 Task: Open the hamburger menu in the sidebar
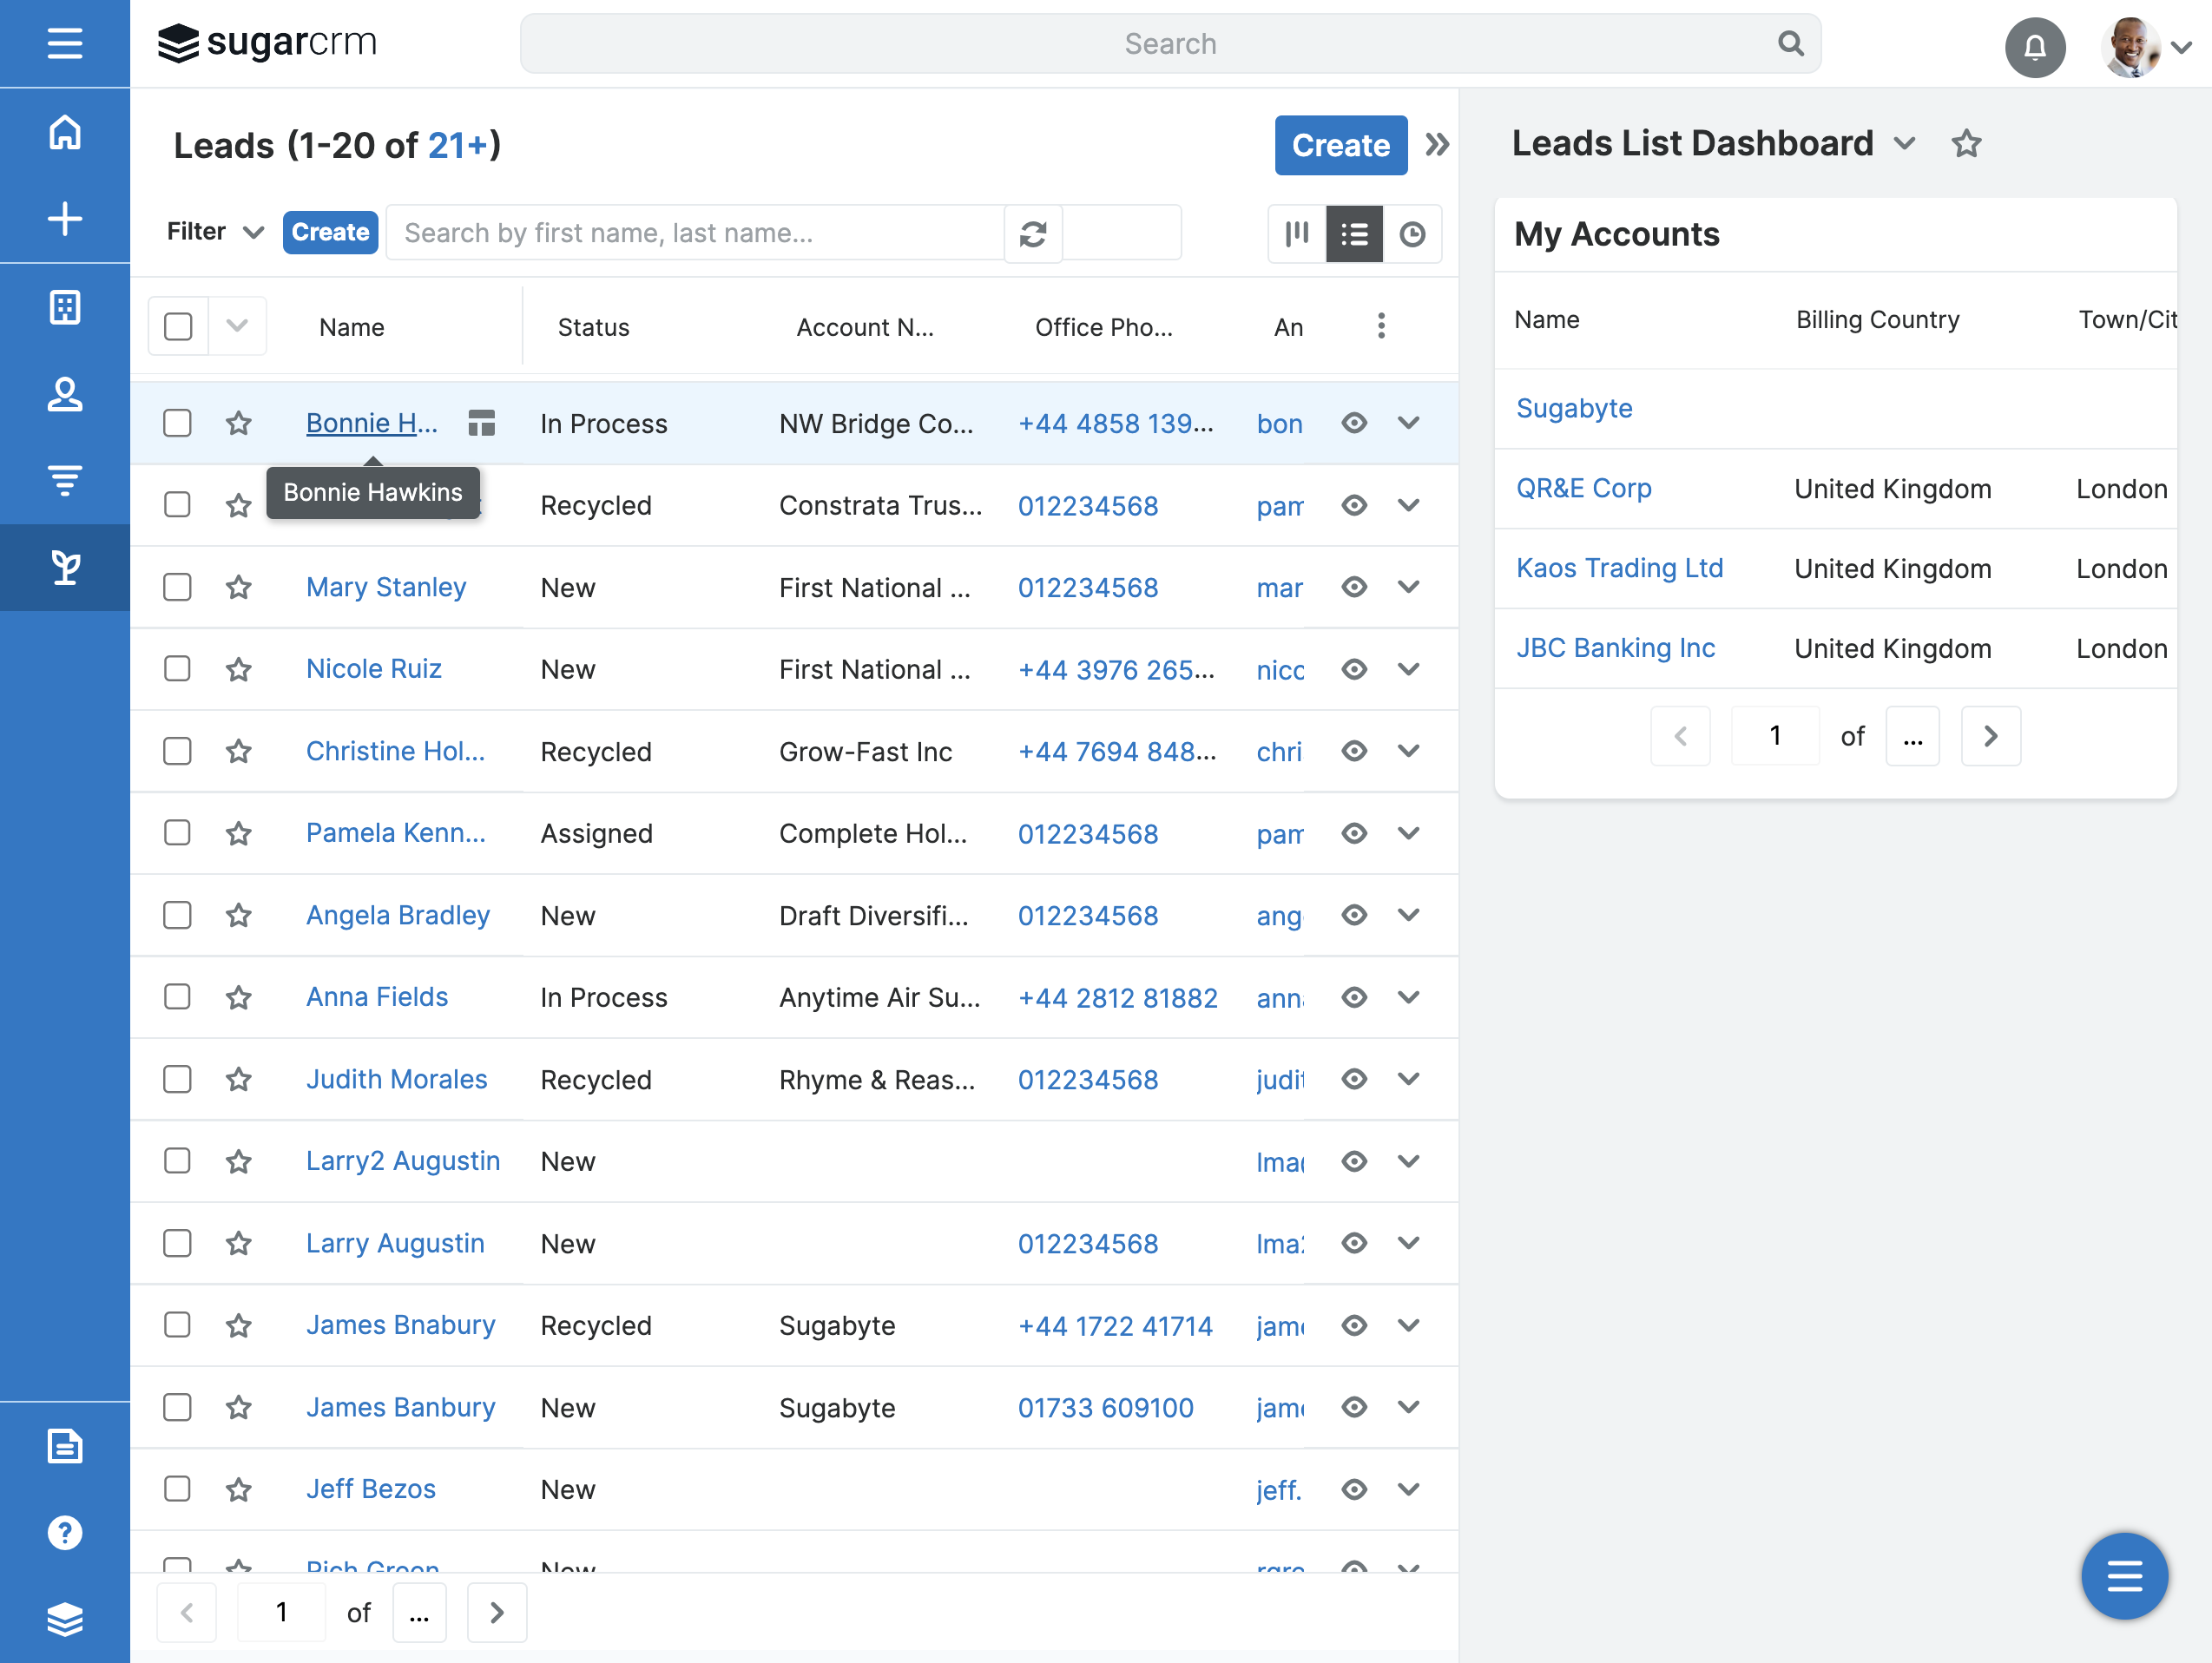point(65,43)
